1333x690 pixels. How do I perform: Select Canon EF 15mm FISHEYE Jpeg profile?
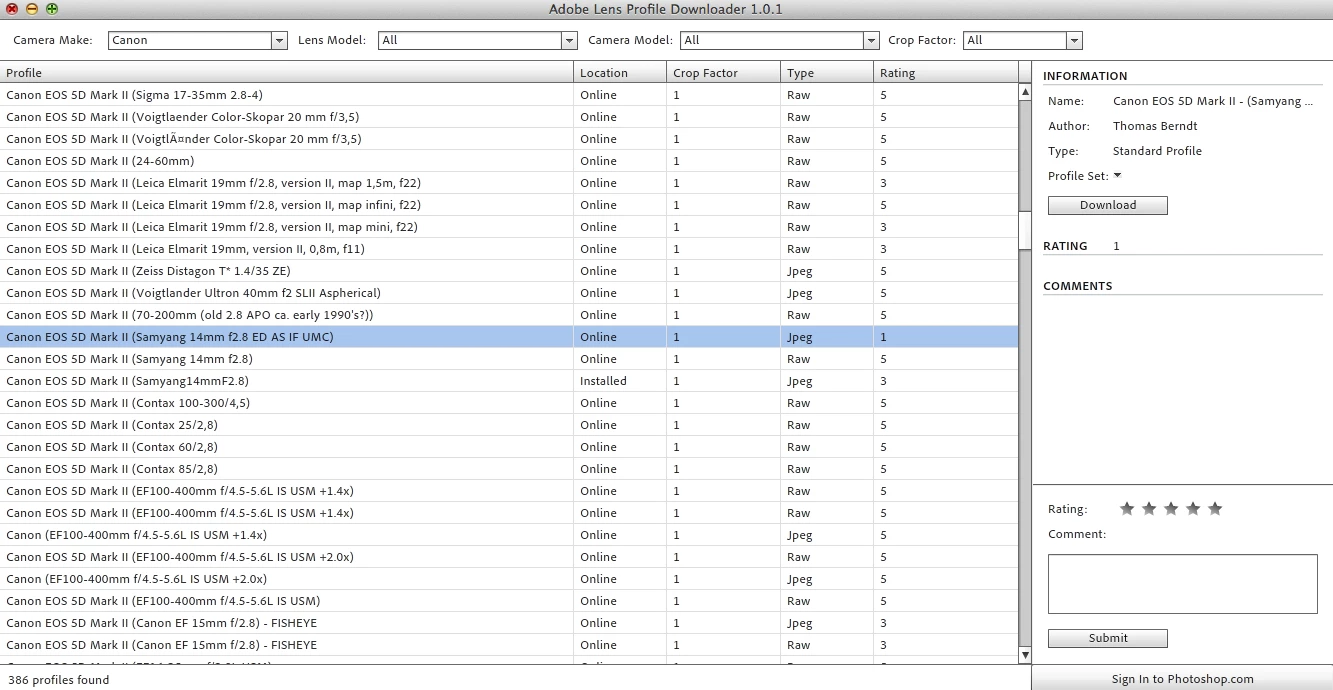point(509,623)
